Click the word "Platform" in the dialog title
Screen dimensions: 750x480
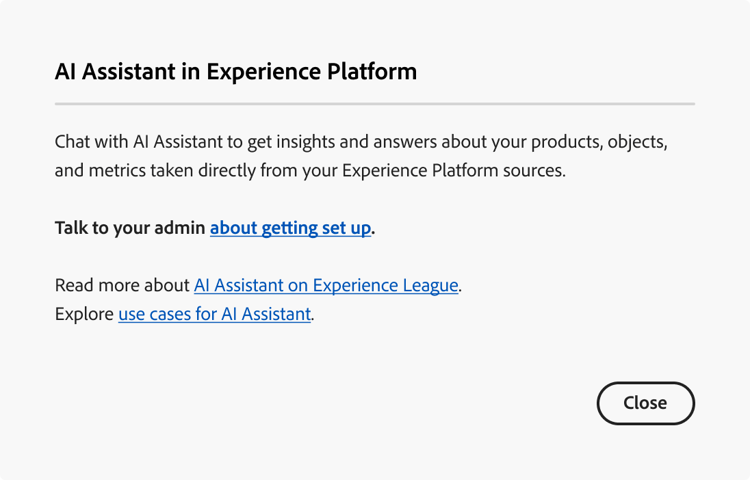(373, 72)
